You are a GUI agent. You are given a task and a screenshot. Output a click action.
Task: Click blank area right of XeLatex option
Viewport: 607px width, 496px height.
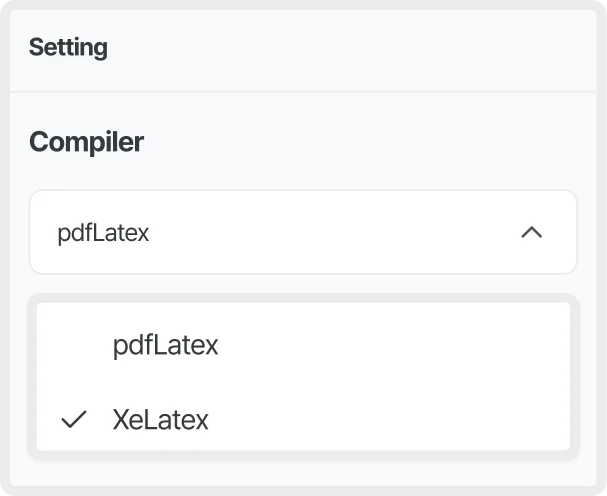(400, 420)
